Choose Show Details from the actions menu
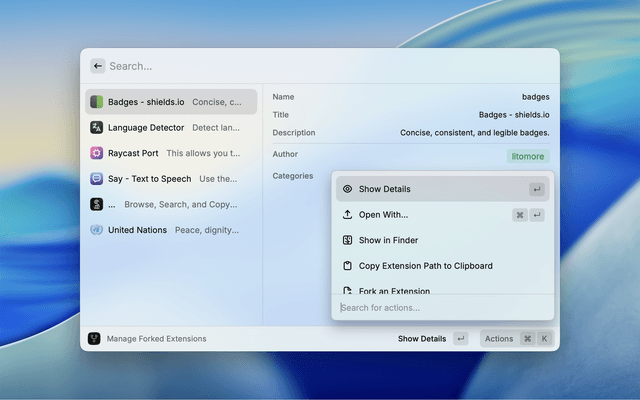 [x=385, y=189]
